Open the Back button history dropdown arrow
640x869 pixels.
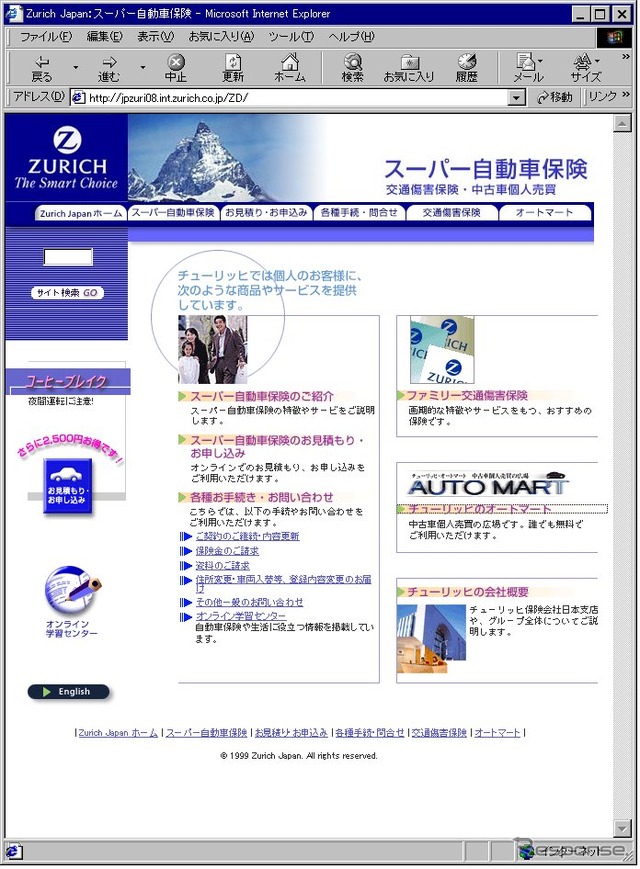pyautogui.click(x=75, y=68)
